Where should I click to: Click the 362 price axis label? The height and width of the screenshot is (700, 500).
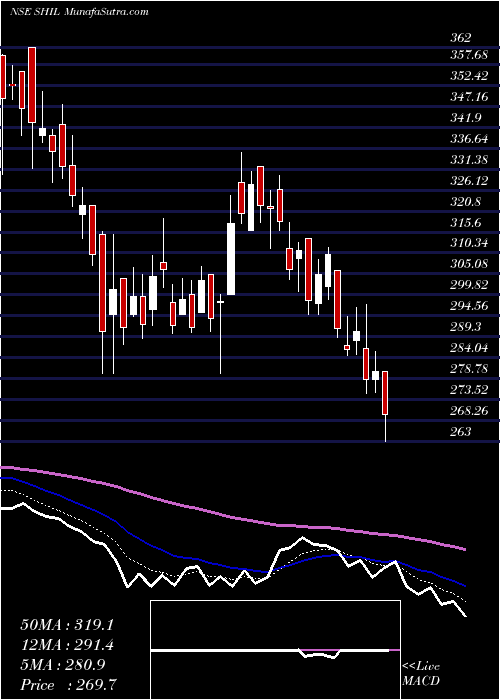461,38
